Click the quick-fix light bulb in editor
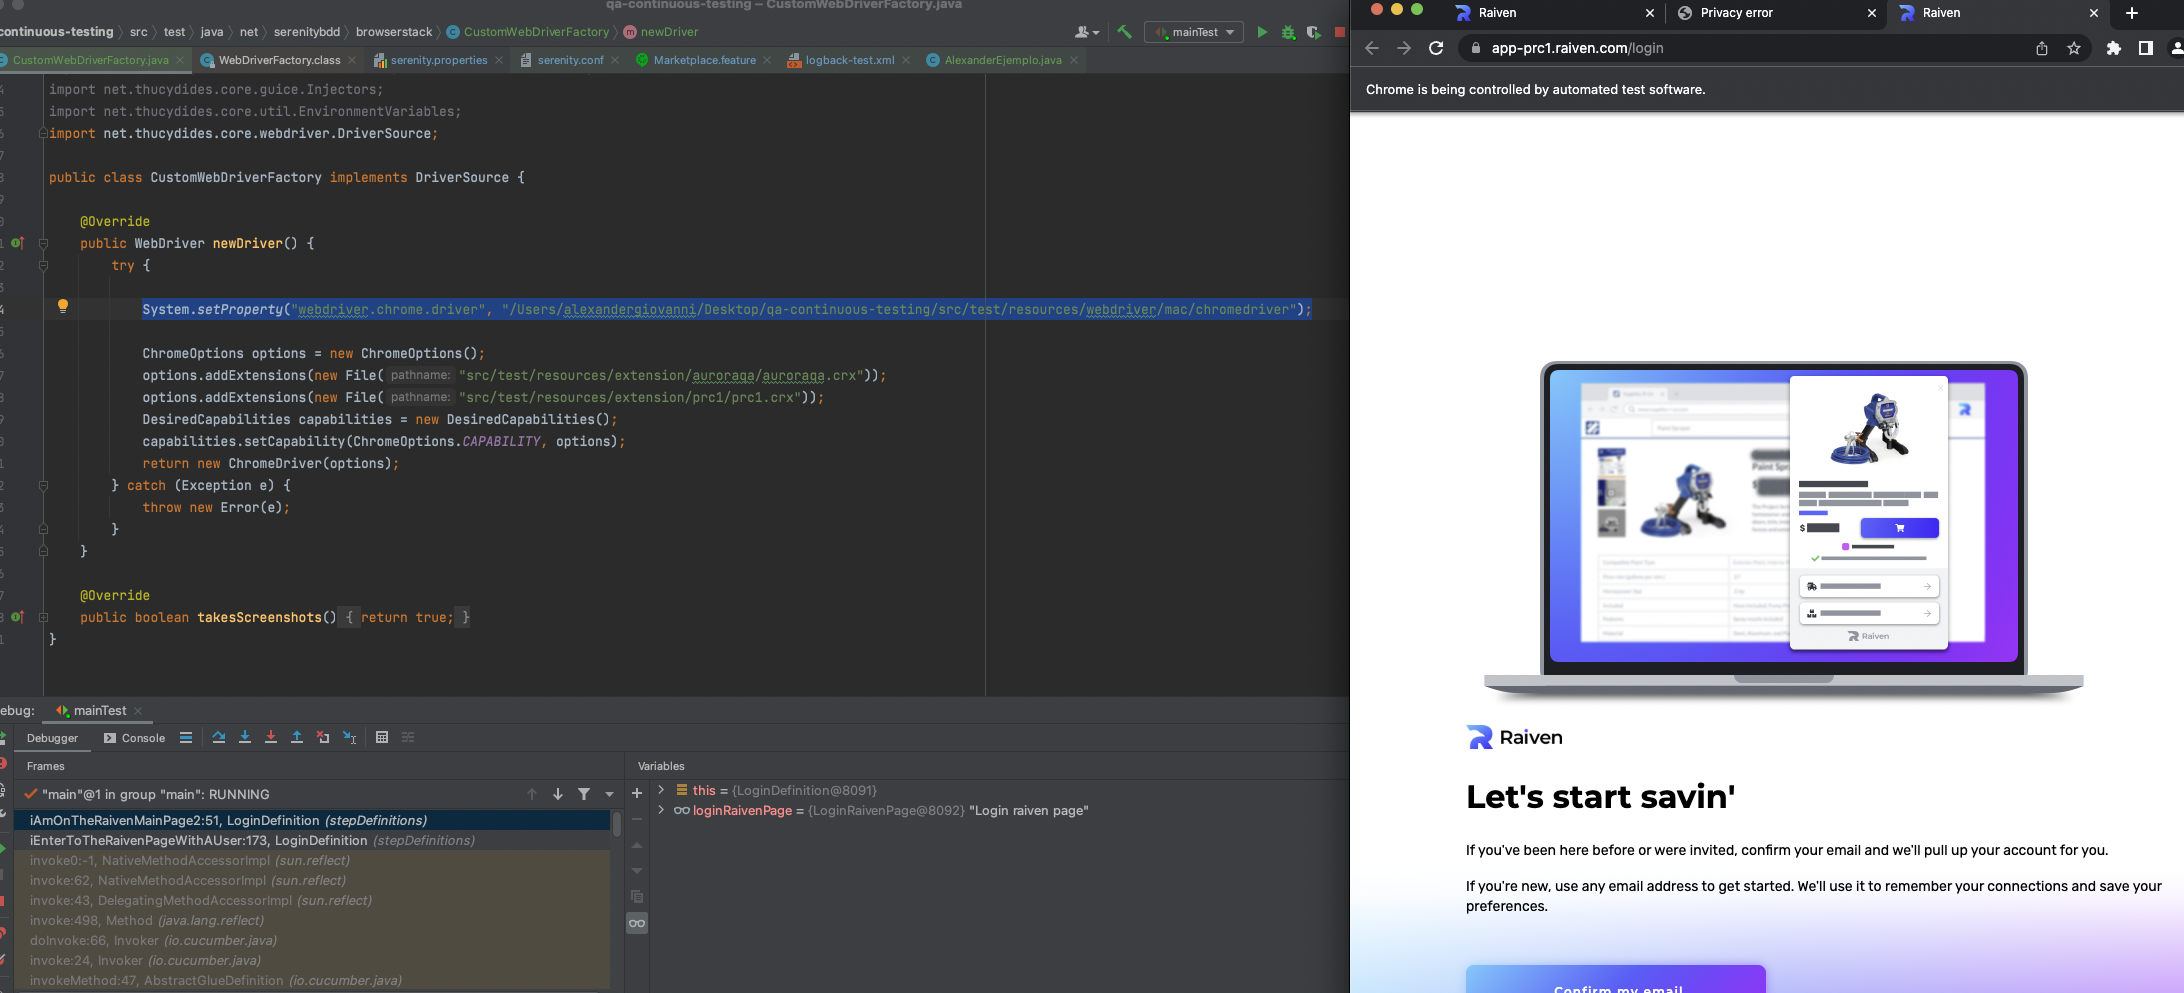Image resolution: width=2184 pixels, height=993 pixels. click(62, 306)
